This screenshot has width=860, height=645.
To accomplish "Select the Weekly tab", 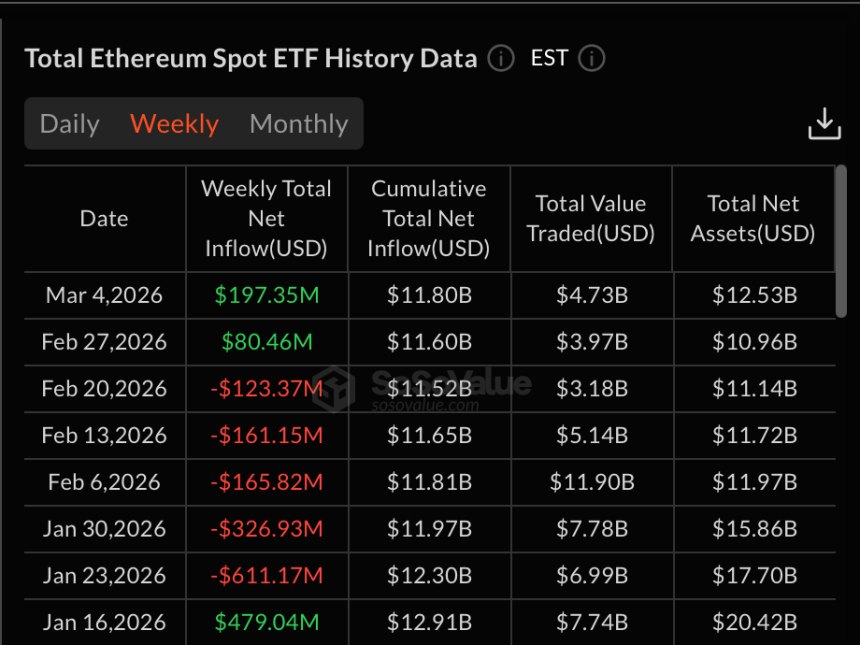I will (174, 123).
